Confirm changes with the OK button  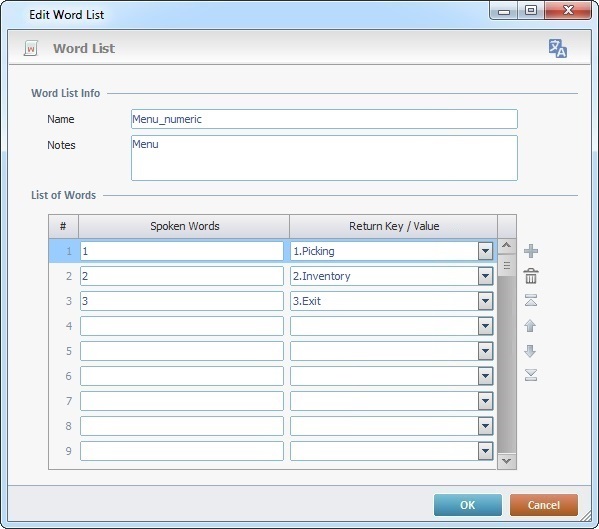468,505
